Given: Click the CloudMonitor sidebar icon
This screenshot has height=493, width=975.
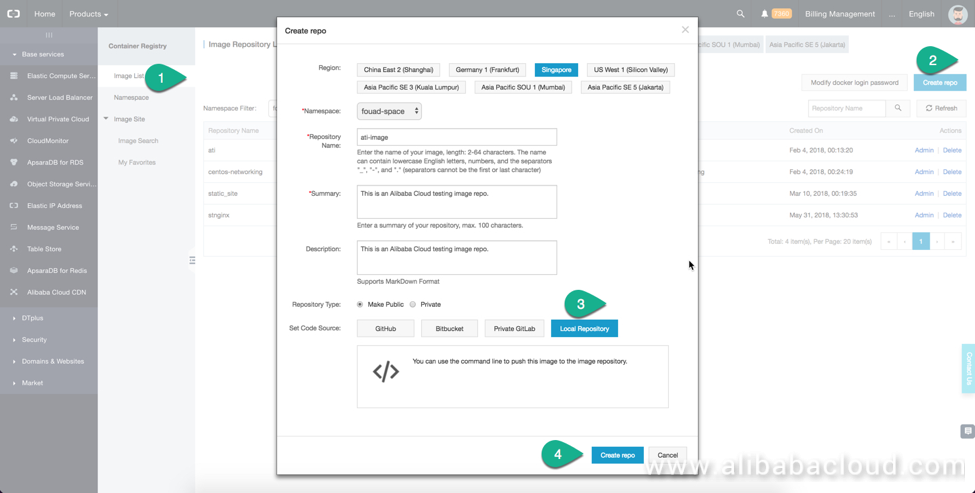Looking at the screenshot, I should pyautogui.click(x=14, y=141).
